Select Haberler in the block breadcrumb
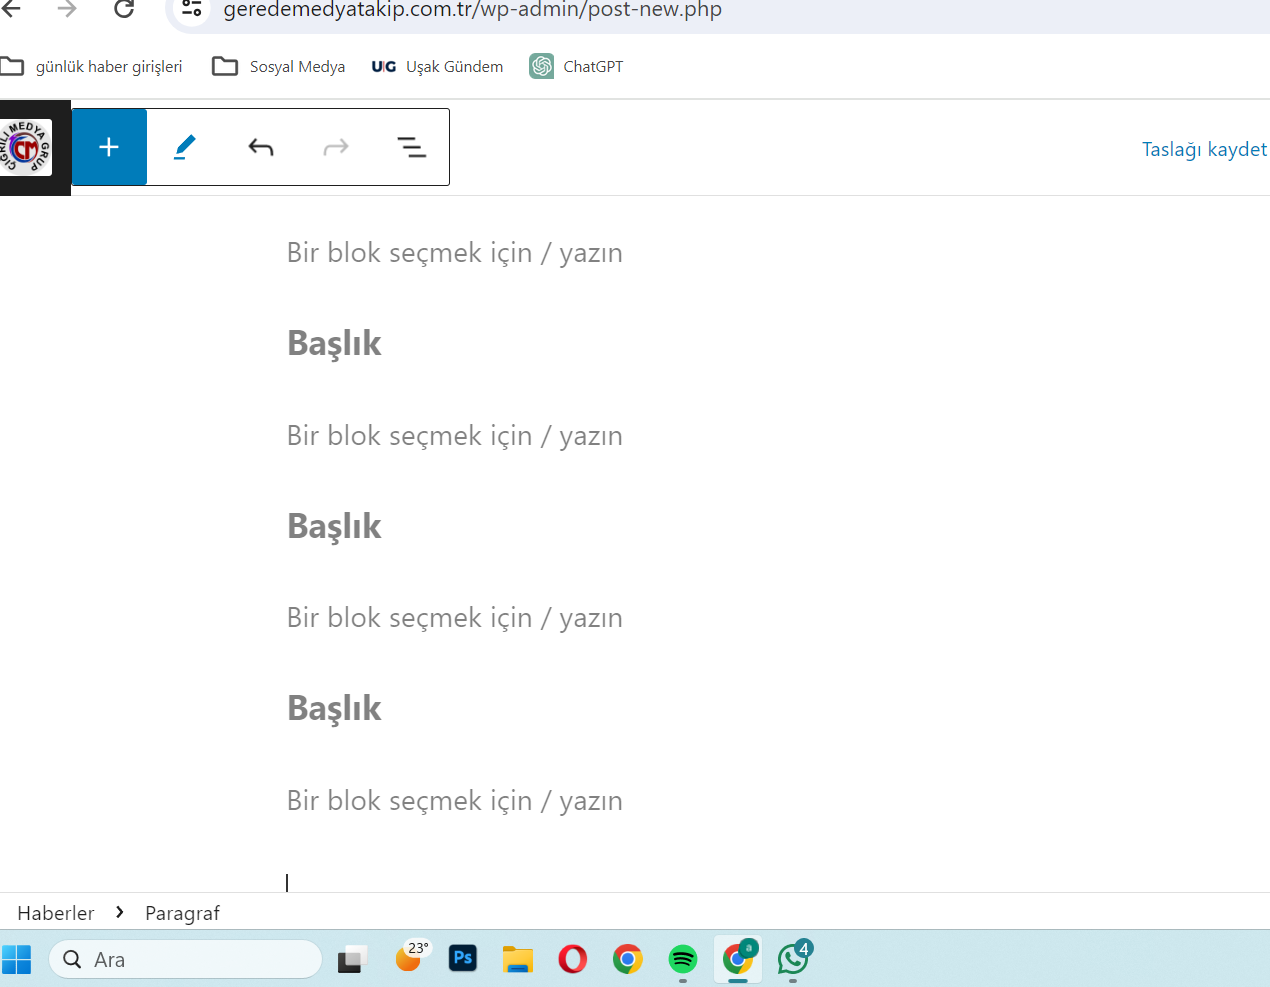The width and height of the screenshot is (1270, 987). (56, 913)
